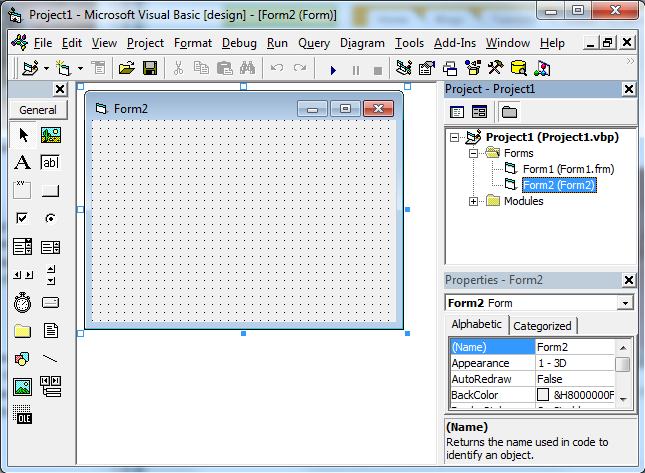Select the horizontal scroll bar tool
Image resolution: width=645 pixels, height=473 pixels.
click(23, 275)
